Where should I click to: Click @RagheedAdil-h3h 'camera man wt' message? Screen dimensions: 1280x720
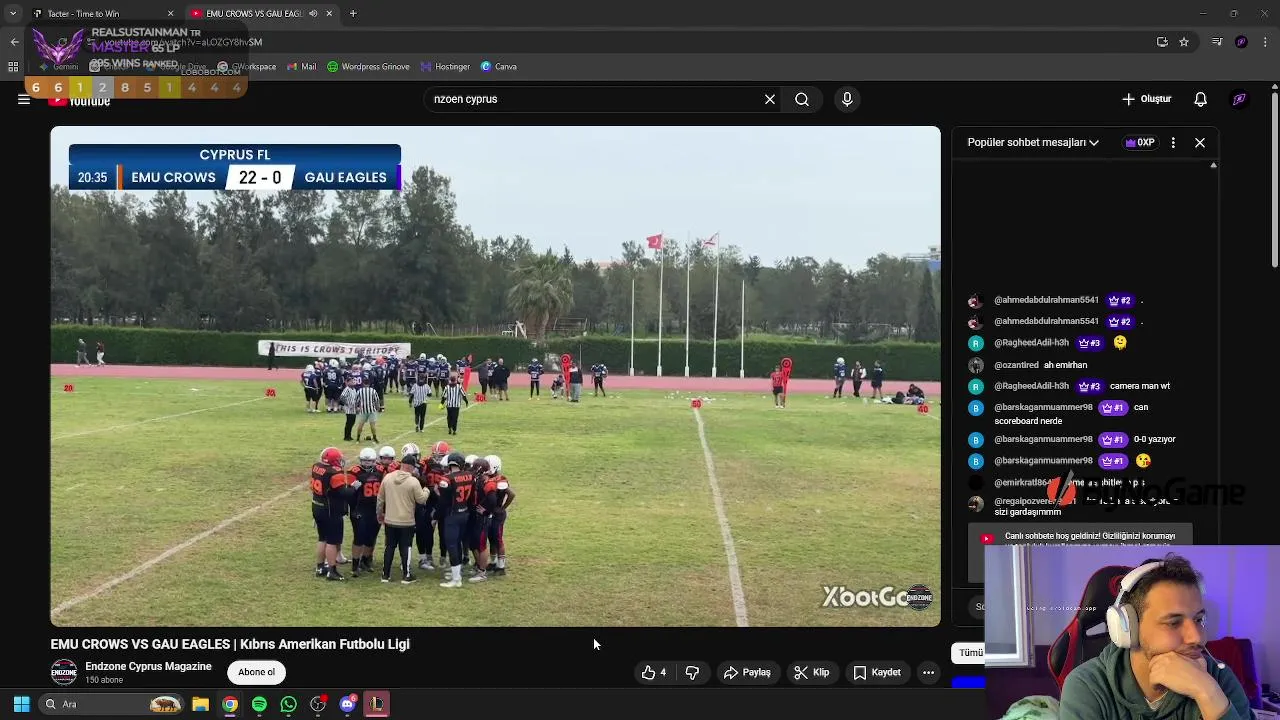point(1082,386)
